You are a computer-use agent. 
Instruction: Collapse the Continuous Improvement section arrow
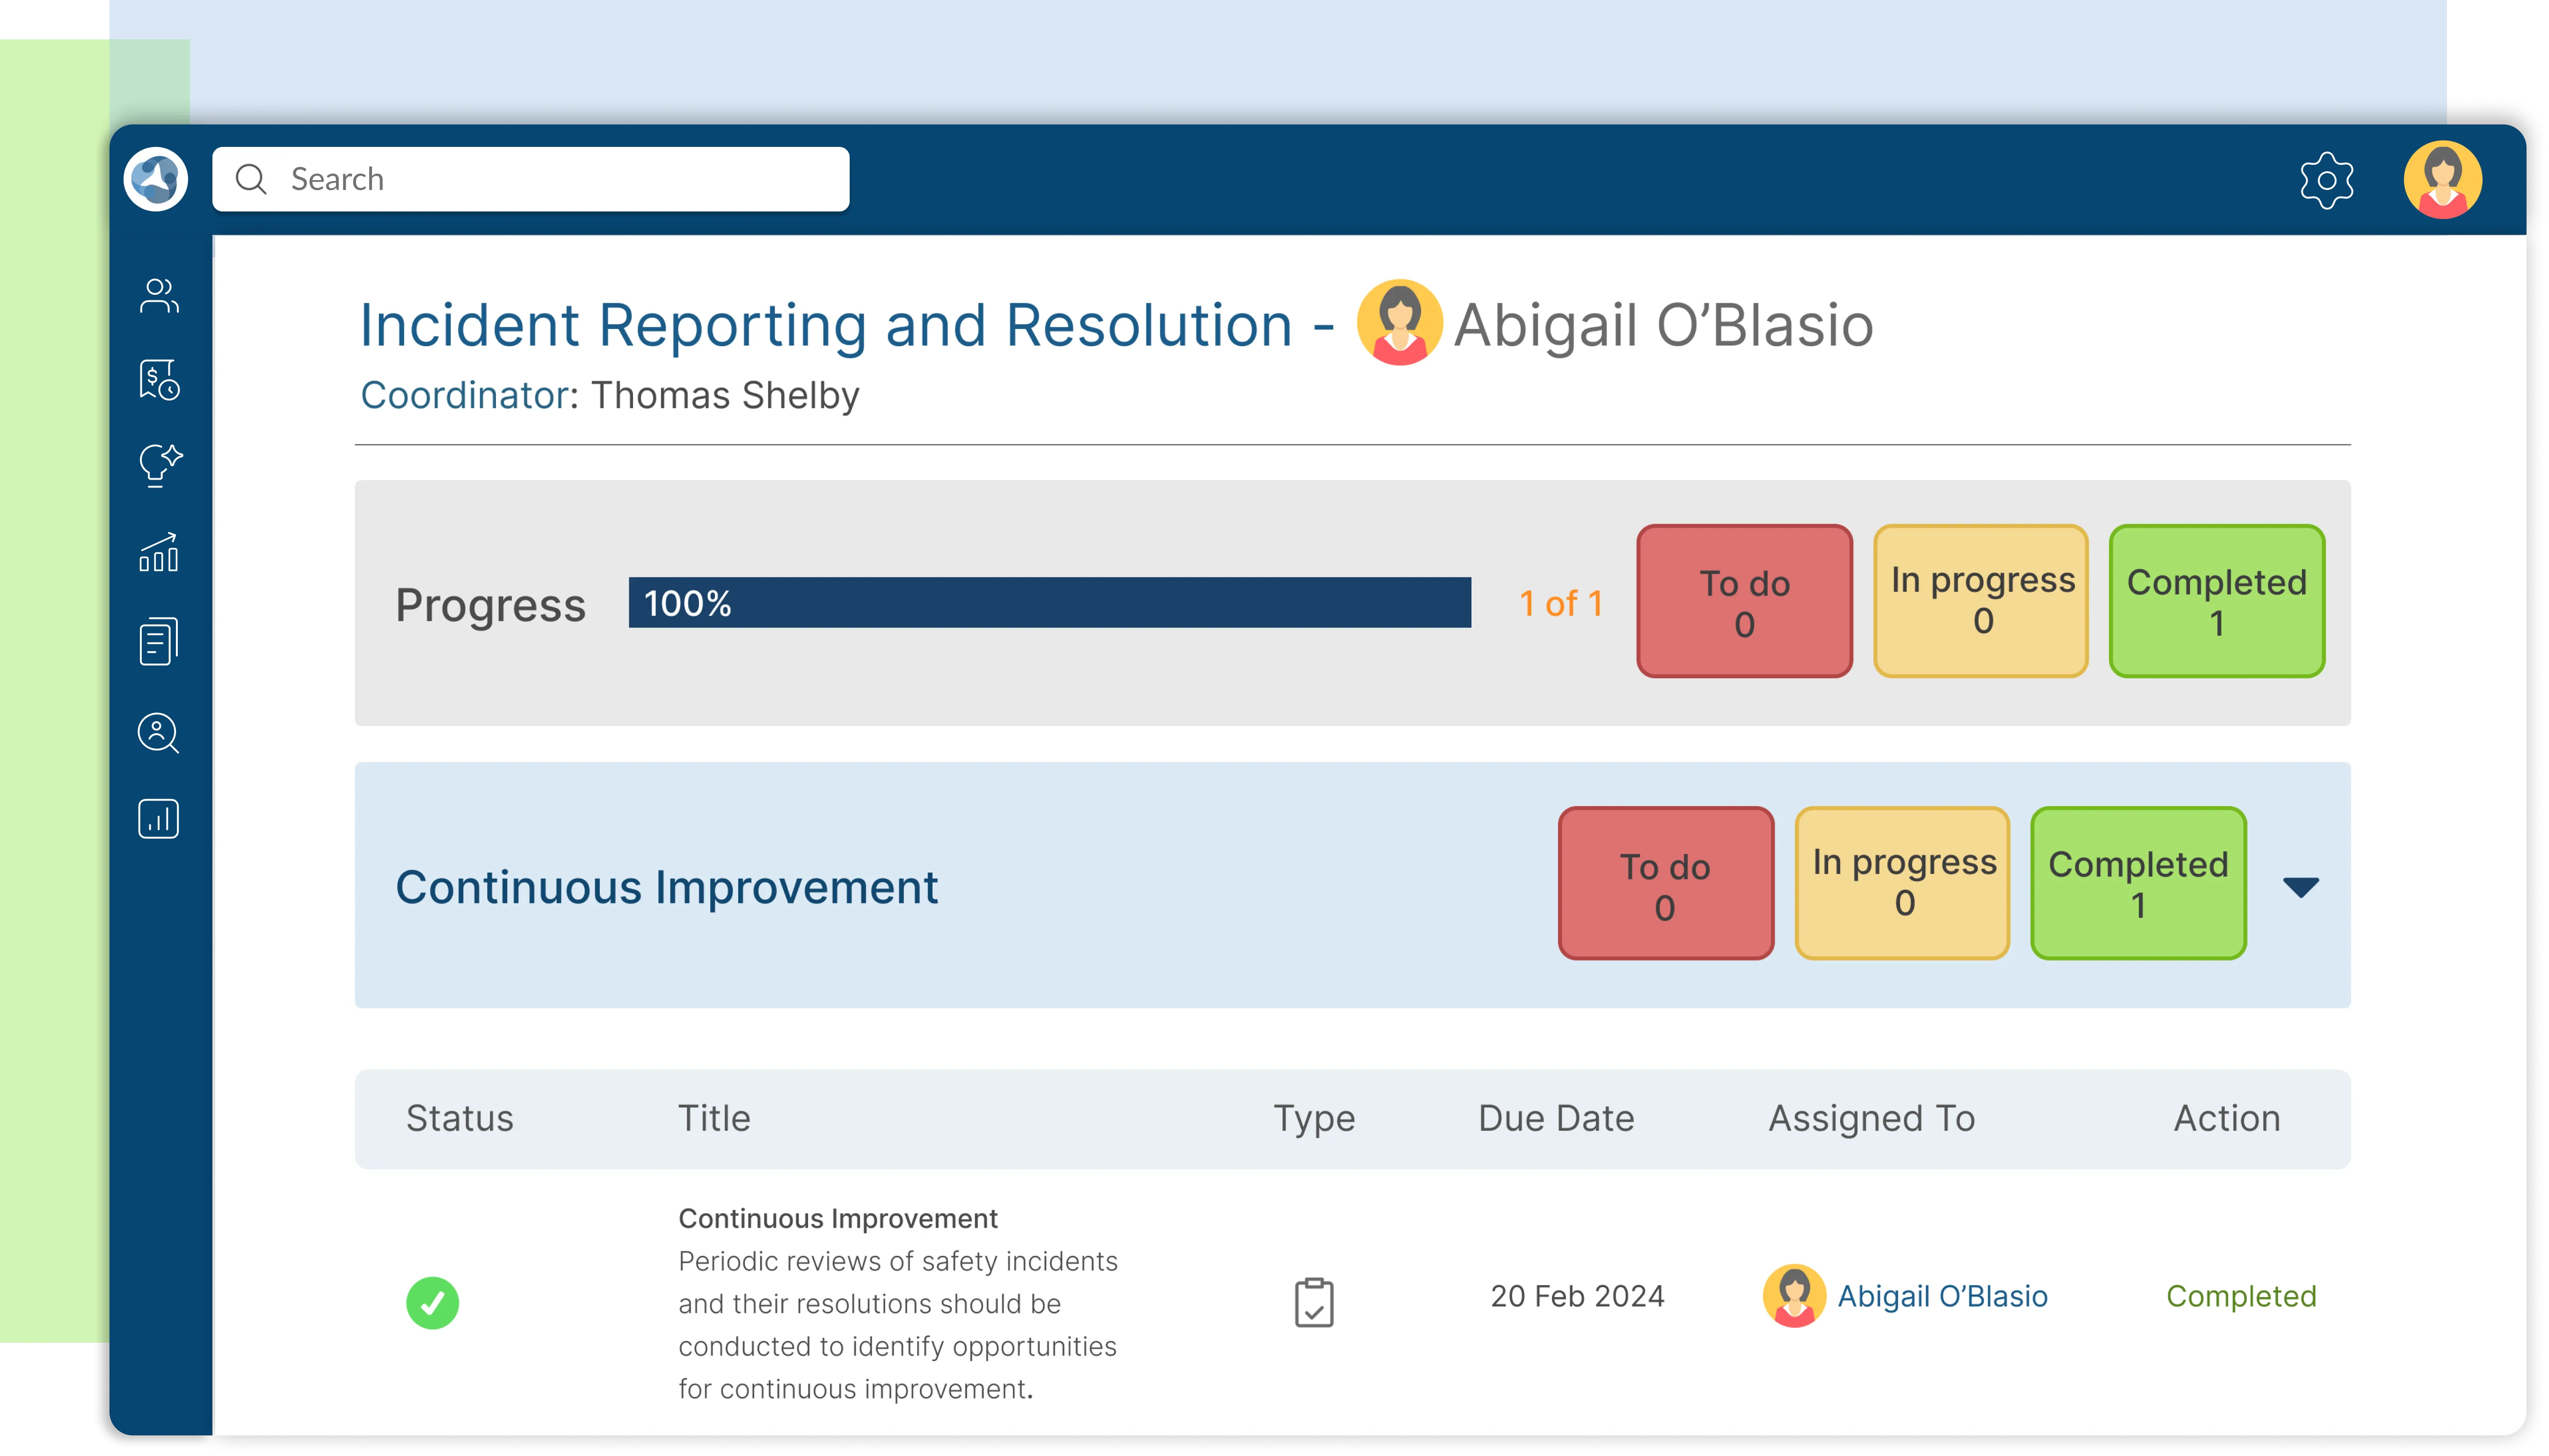click(x=2300, y=886)
